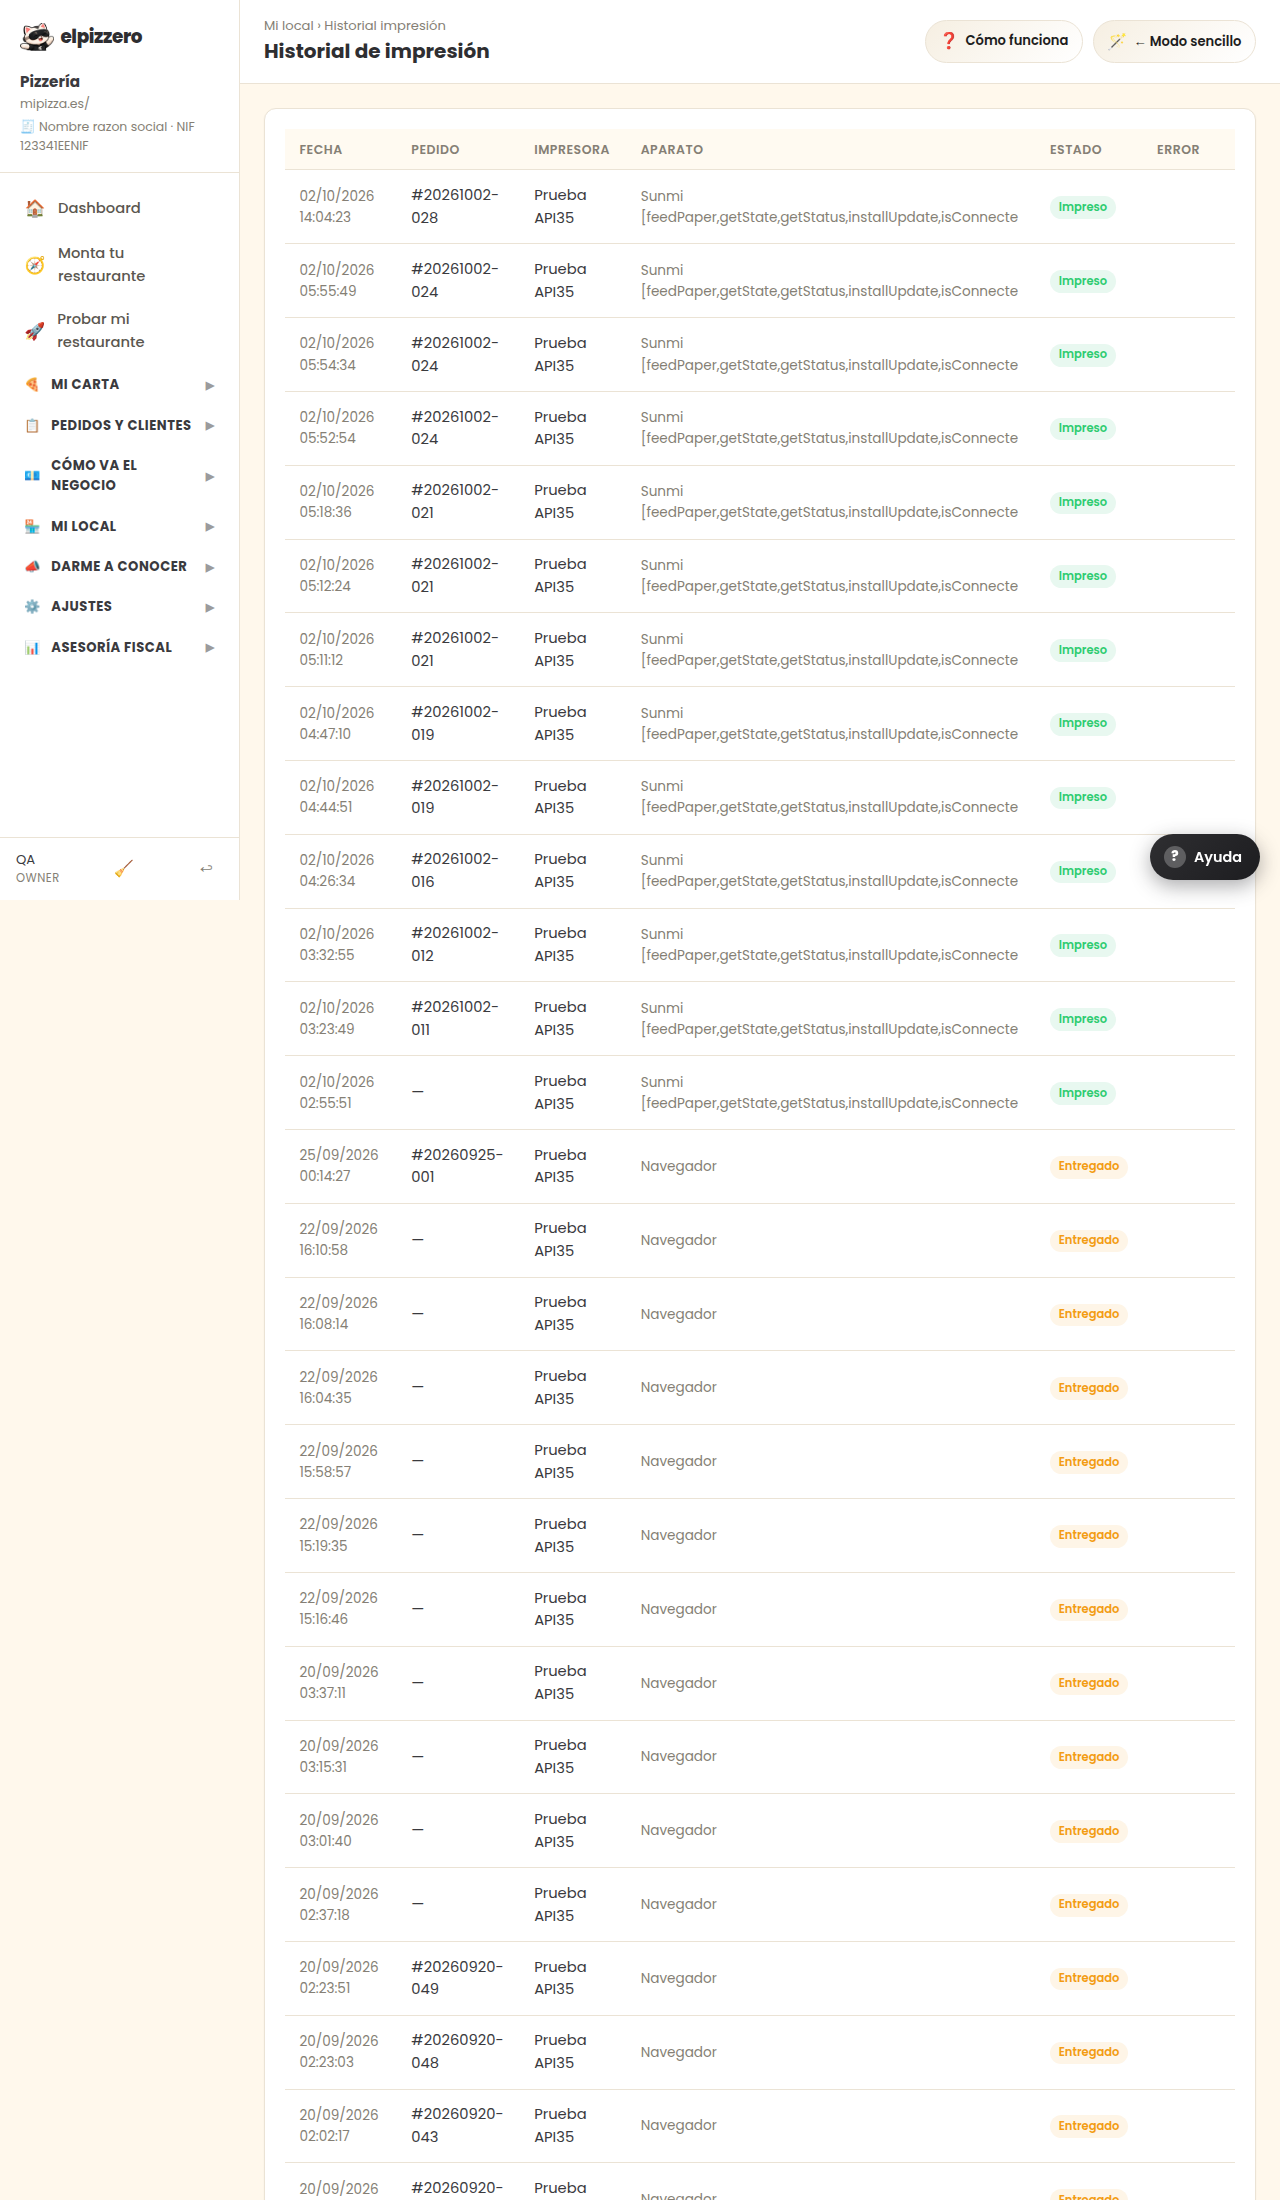Expand the DARME A CONOCER arrow
The width and height of the screenshot is (1280, 2200).
pos(210,568)
